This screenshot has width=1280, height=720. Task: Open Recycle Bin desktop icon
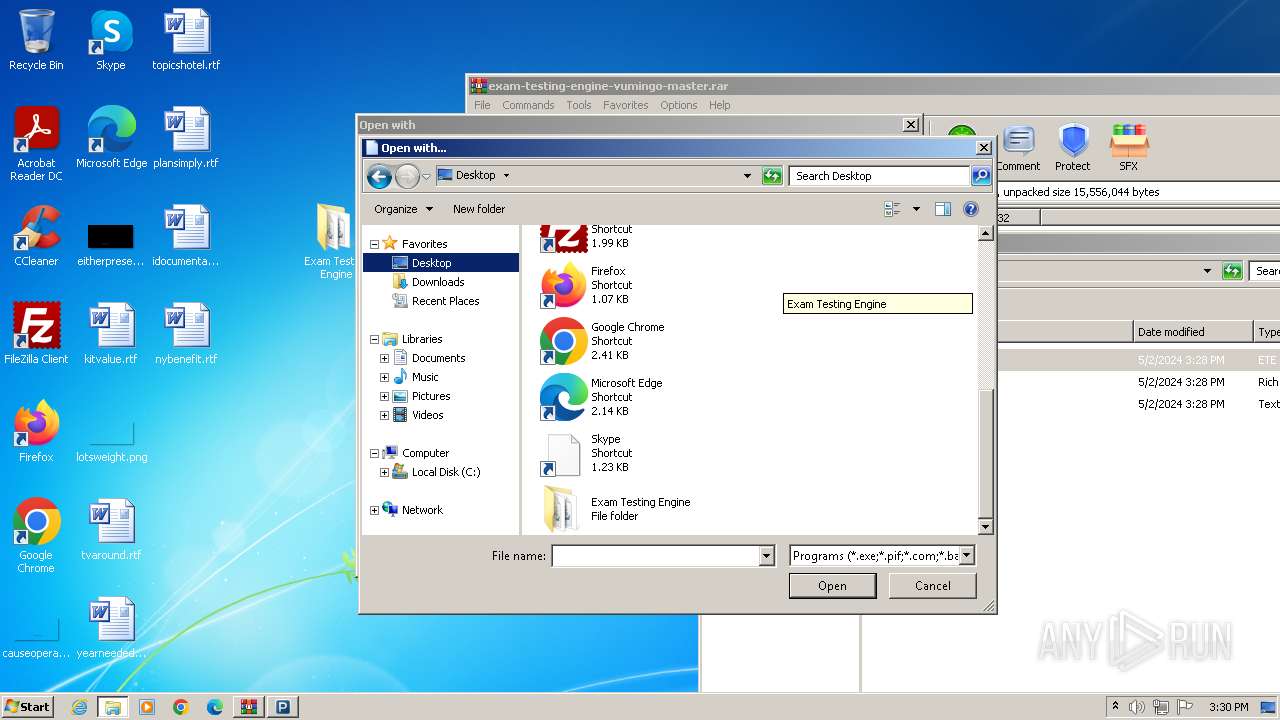36,41
